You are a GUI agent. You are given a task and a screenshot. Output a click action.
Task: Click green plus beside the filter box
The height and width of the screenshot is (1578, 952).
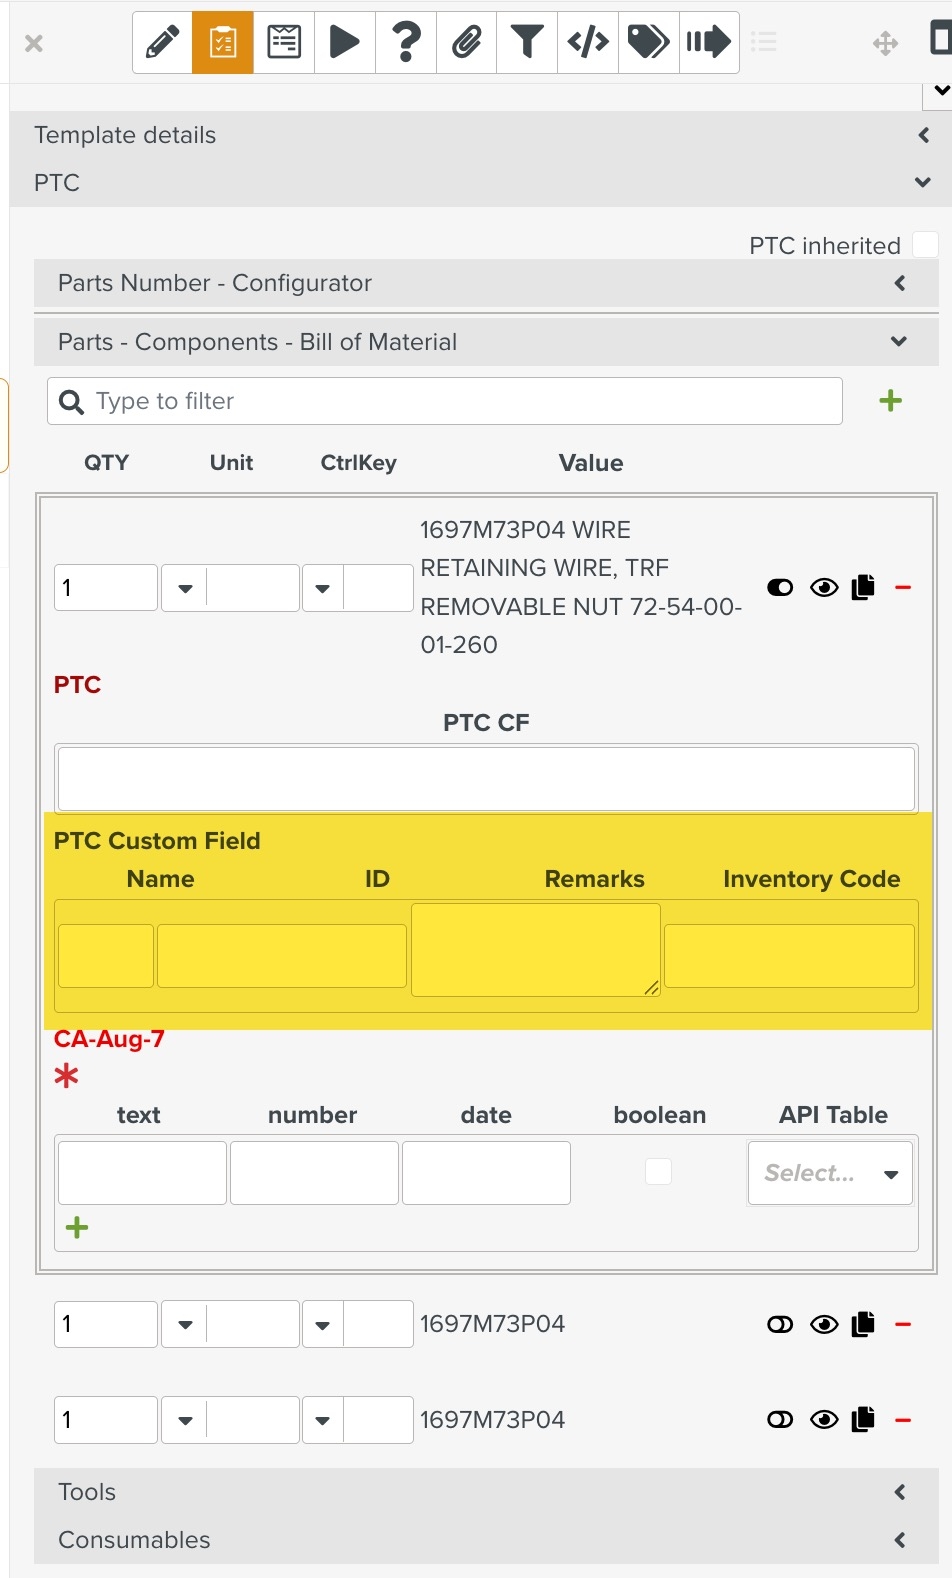[890, 401]
